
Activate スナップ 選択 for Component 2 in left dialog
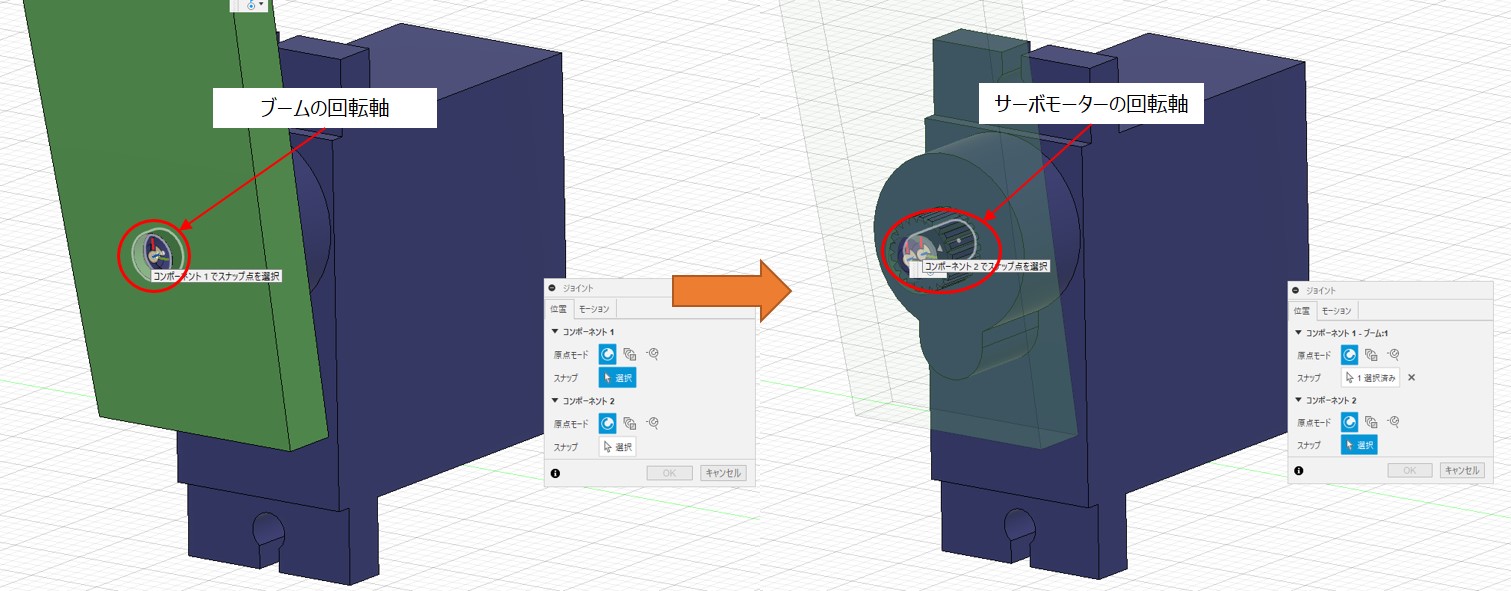pyautogui.click(x=617, y=447)
